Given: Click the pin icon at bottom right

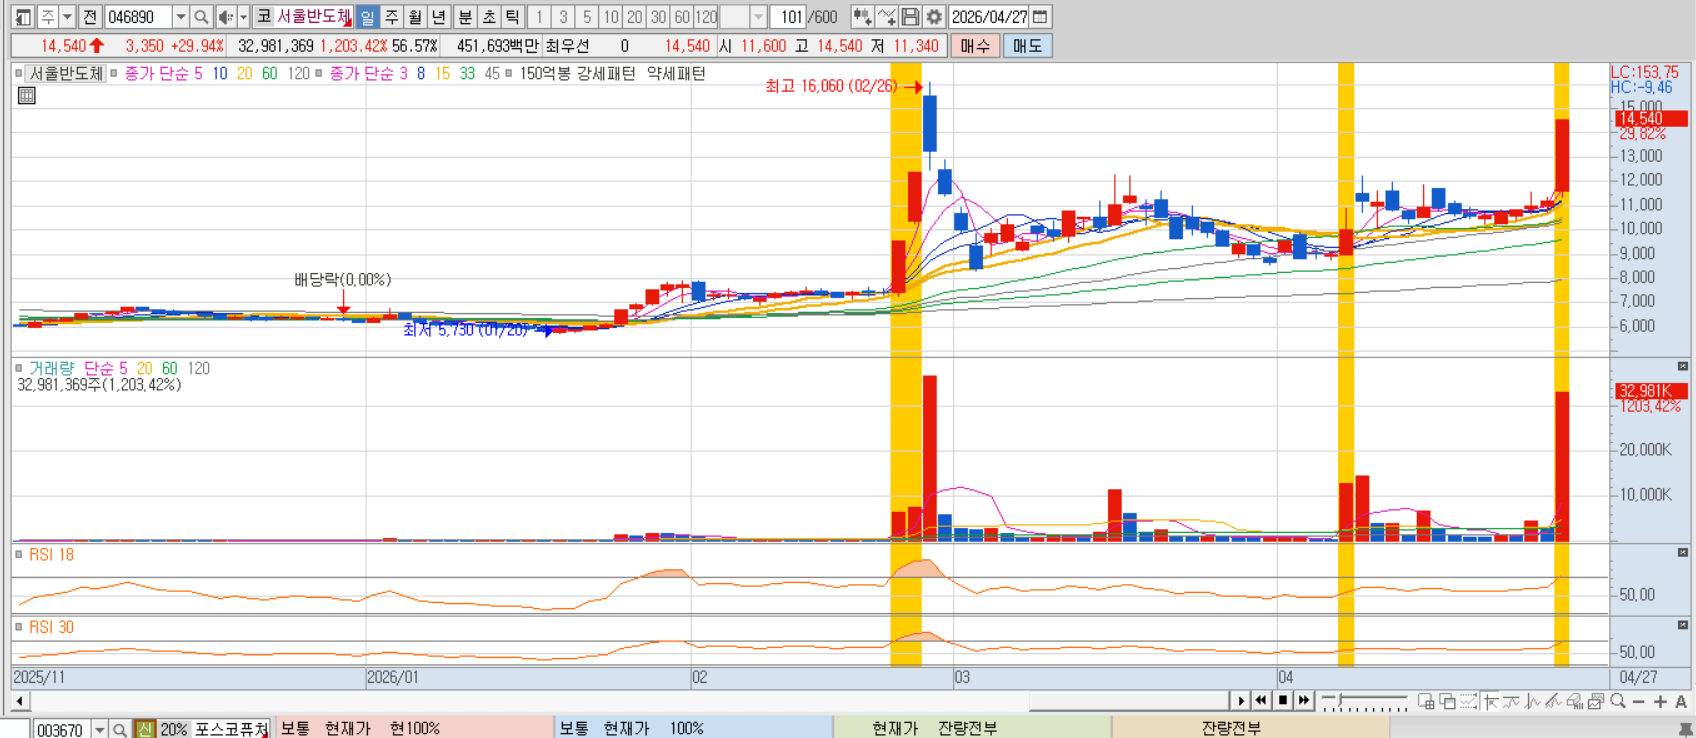Looking at the screenshot, I should tap(1686, 729).
